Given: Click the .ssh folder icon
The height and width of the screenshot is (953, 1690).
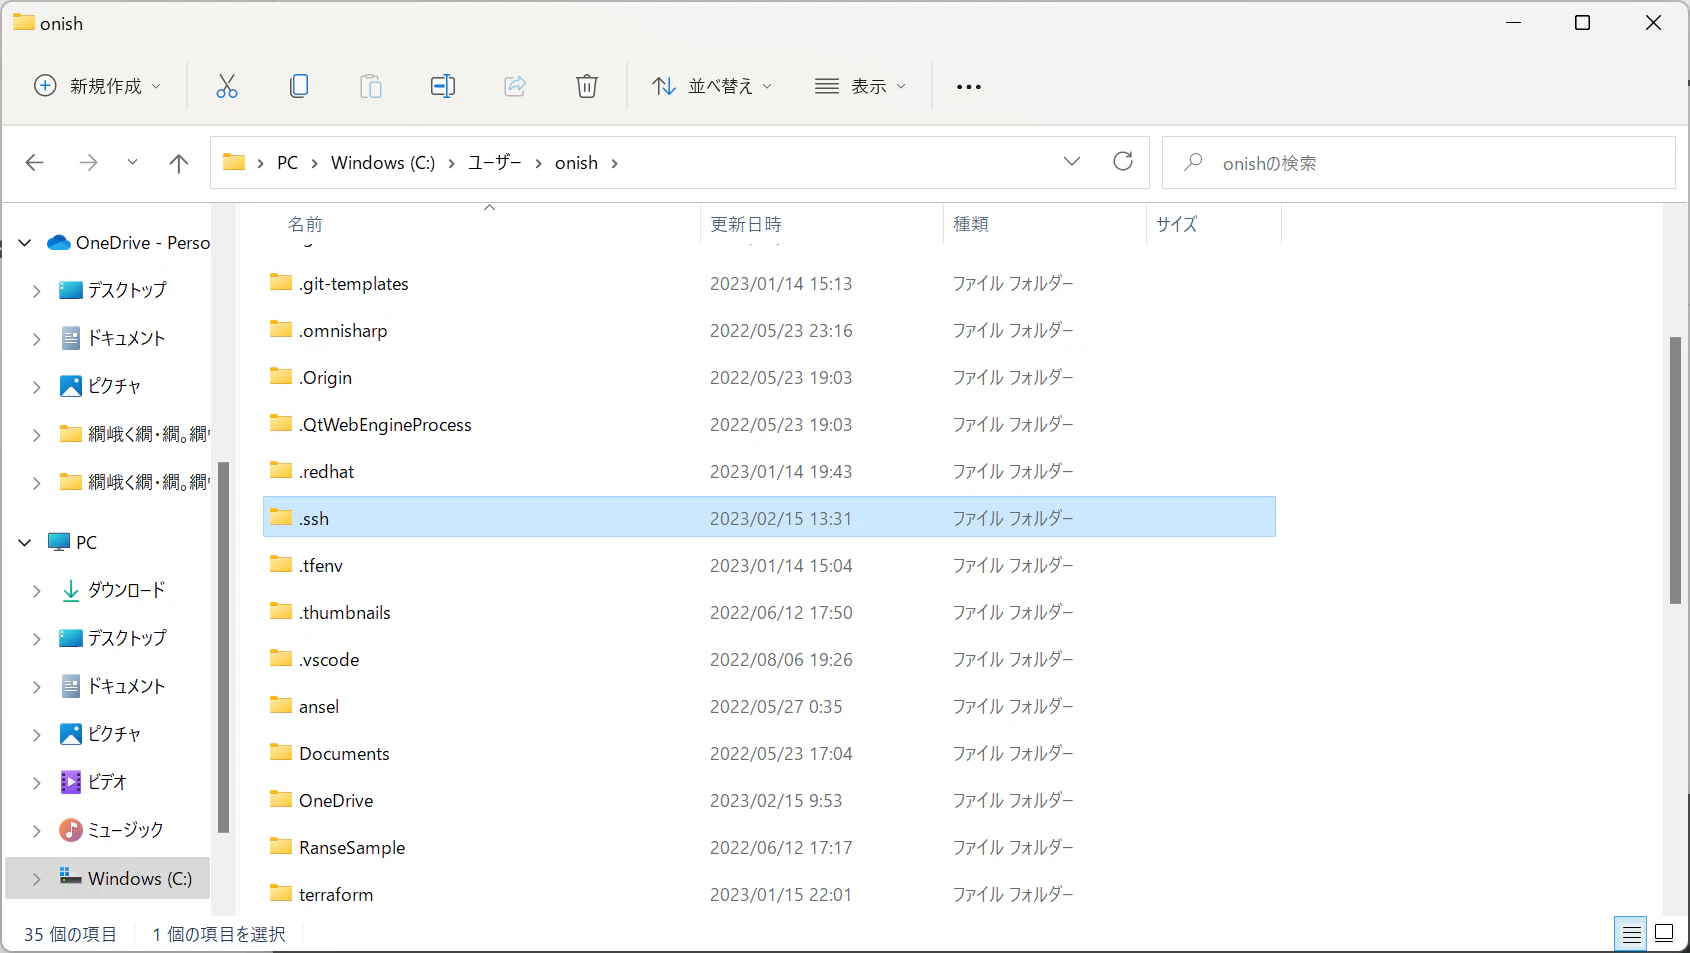Looking at the screenshot, I should [281, 517].
